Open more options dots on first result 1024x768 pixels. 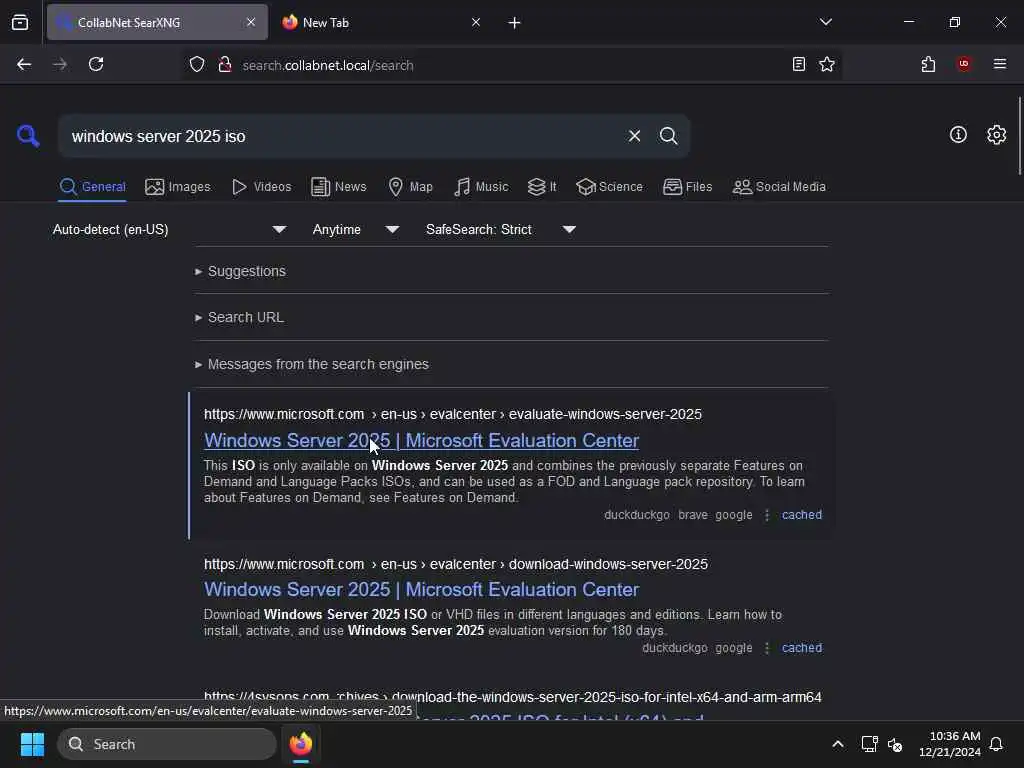(767, 515)
